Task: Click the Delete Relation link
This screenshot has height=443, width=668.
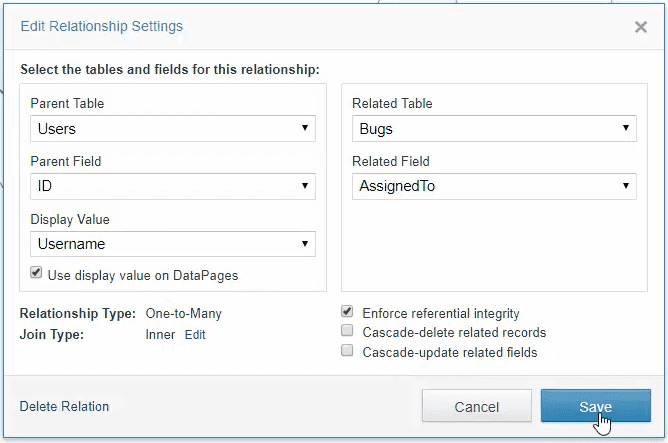Action: pyautogui.click(x=64, y=406)
